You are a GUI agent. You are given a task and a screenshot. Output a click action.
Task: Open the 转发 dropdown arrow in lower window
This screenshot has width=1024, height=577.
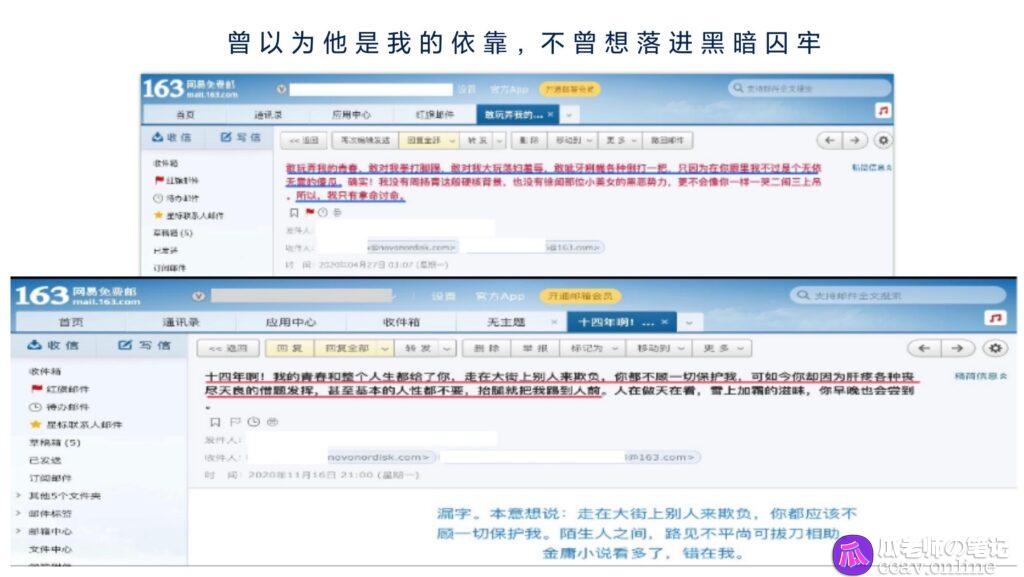pos(447,349)
